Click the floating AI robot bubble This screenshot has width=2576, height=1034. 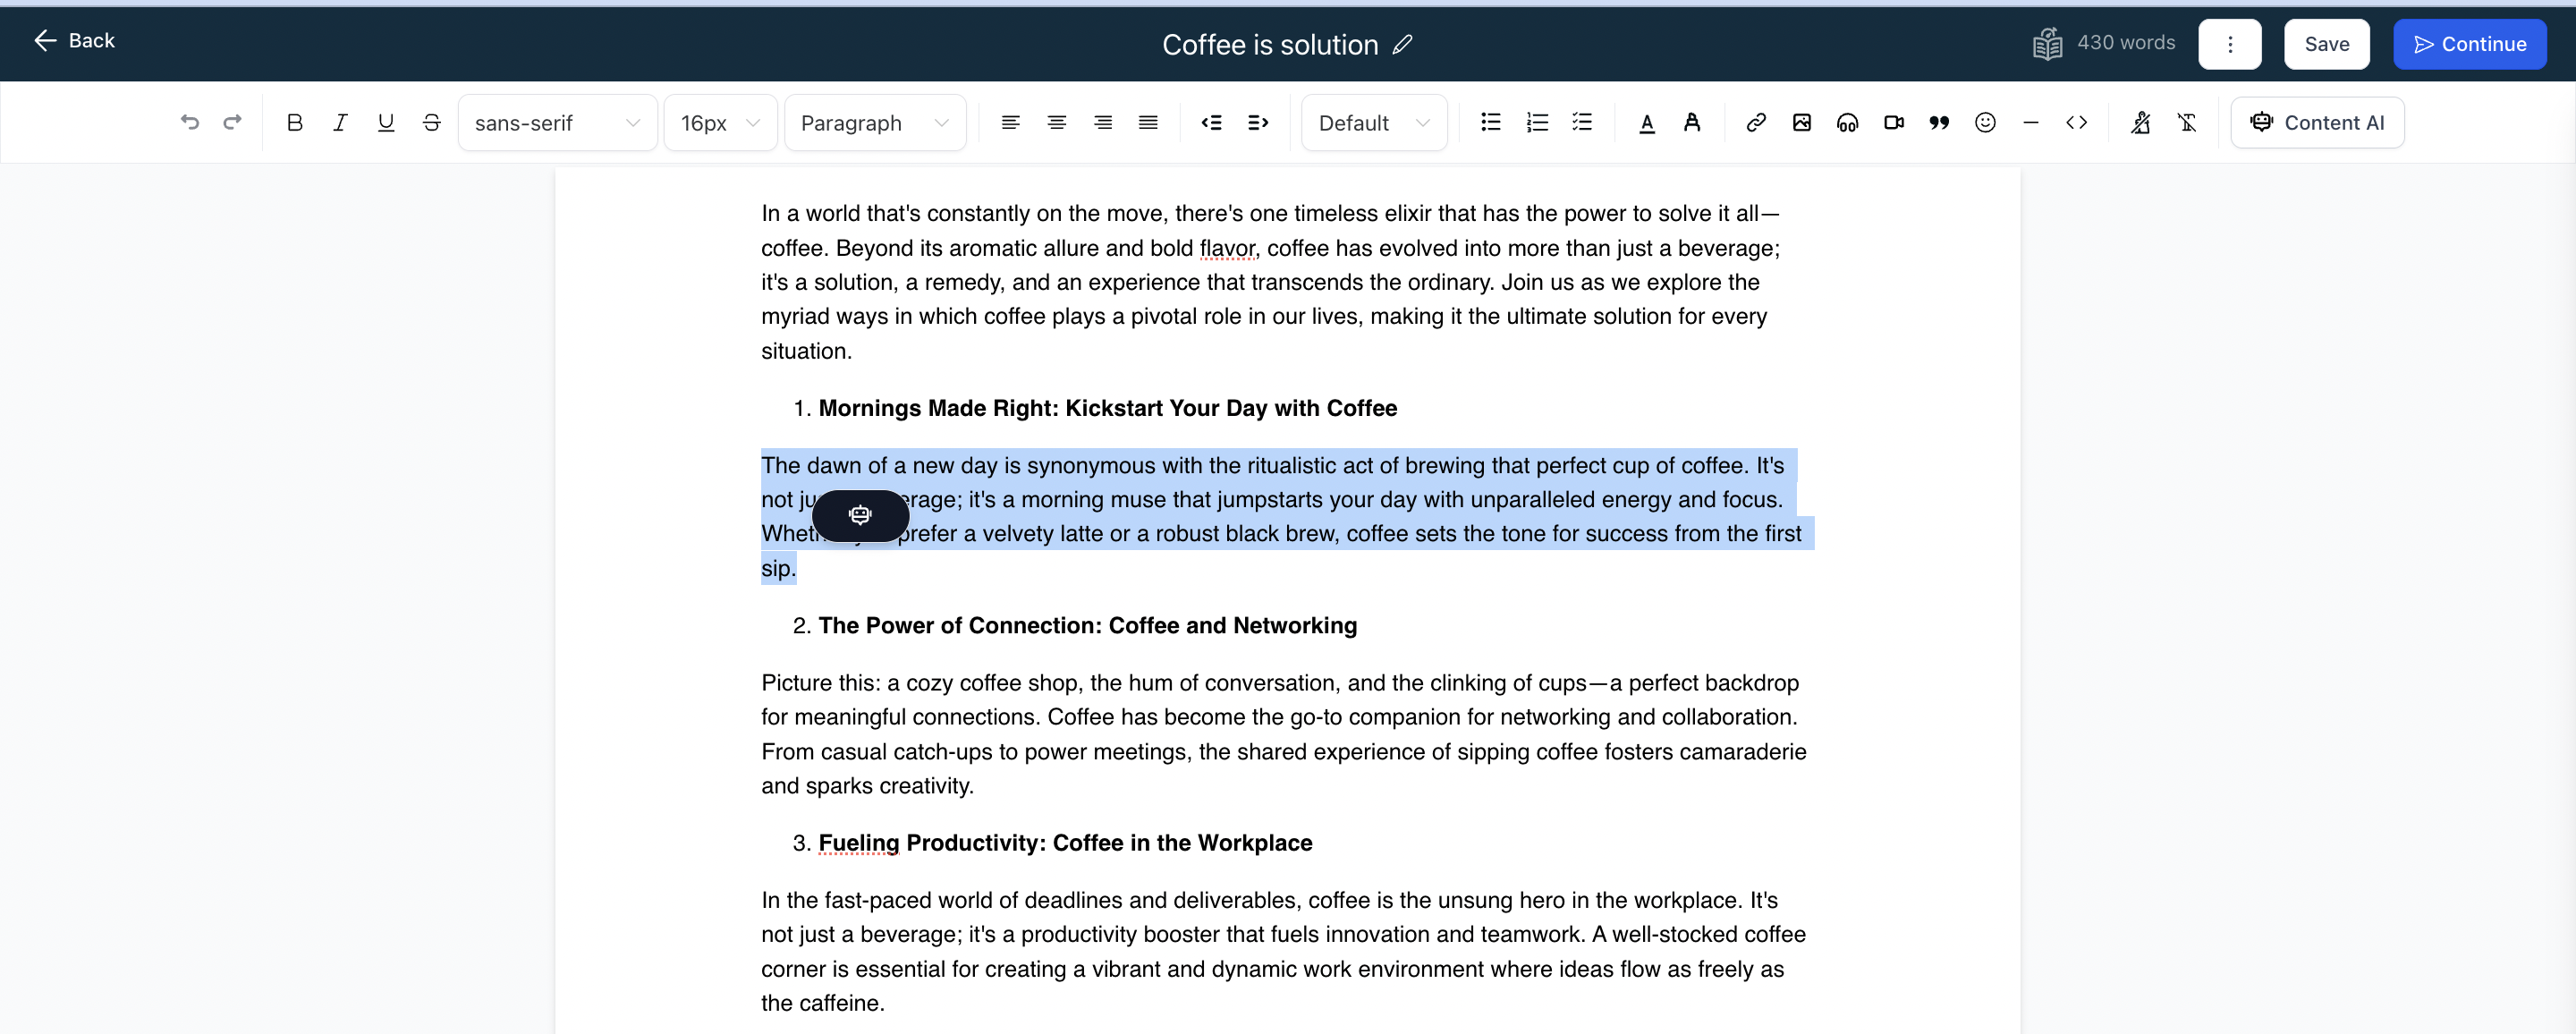click(860, 515)
